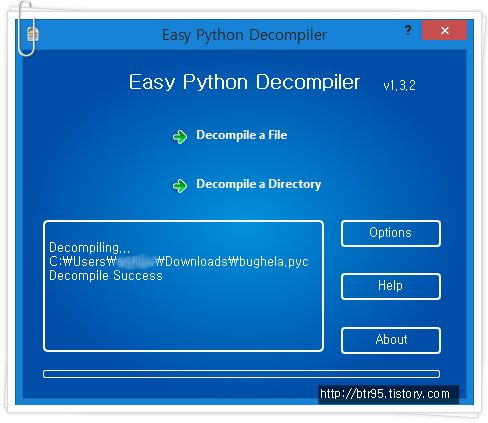Click the 'Decompiling...' log line
This screenshot has width=488, height=423.
pos(89,248)
